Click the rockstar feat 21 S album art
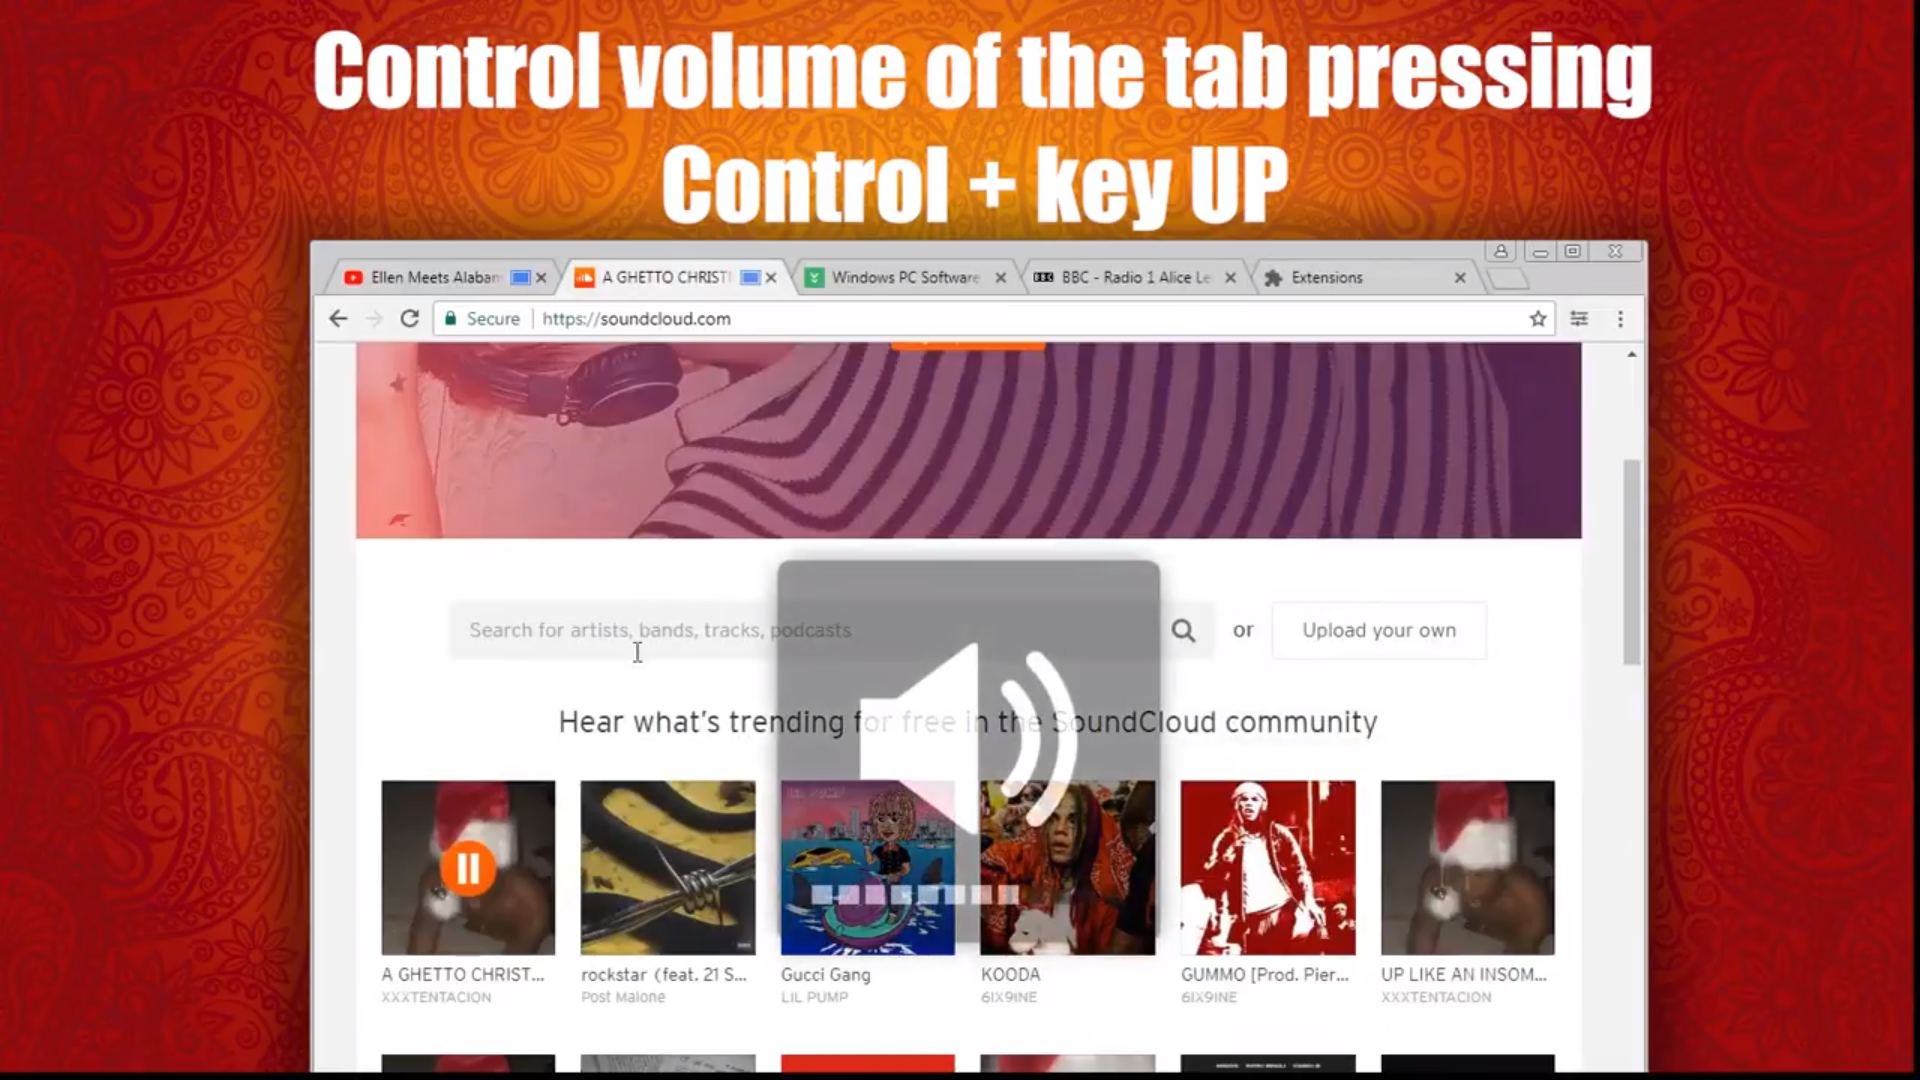 click(667, 868)
